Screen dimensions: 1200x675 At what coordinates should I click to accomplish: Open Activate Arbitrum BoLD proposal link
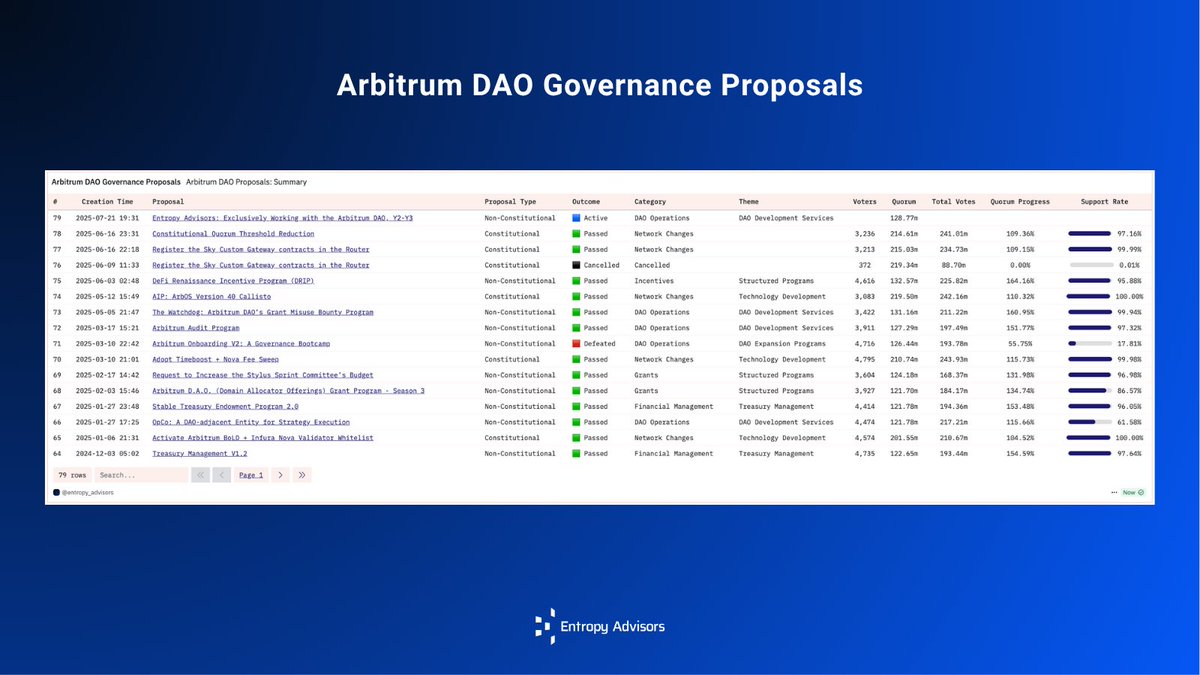[x=263, y=437]
